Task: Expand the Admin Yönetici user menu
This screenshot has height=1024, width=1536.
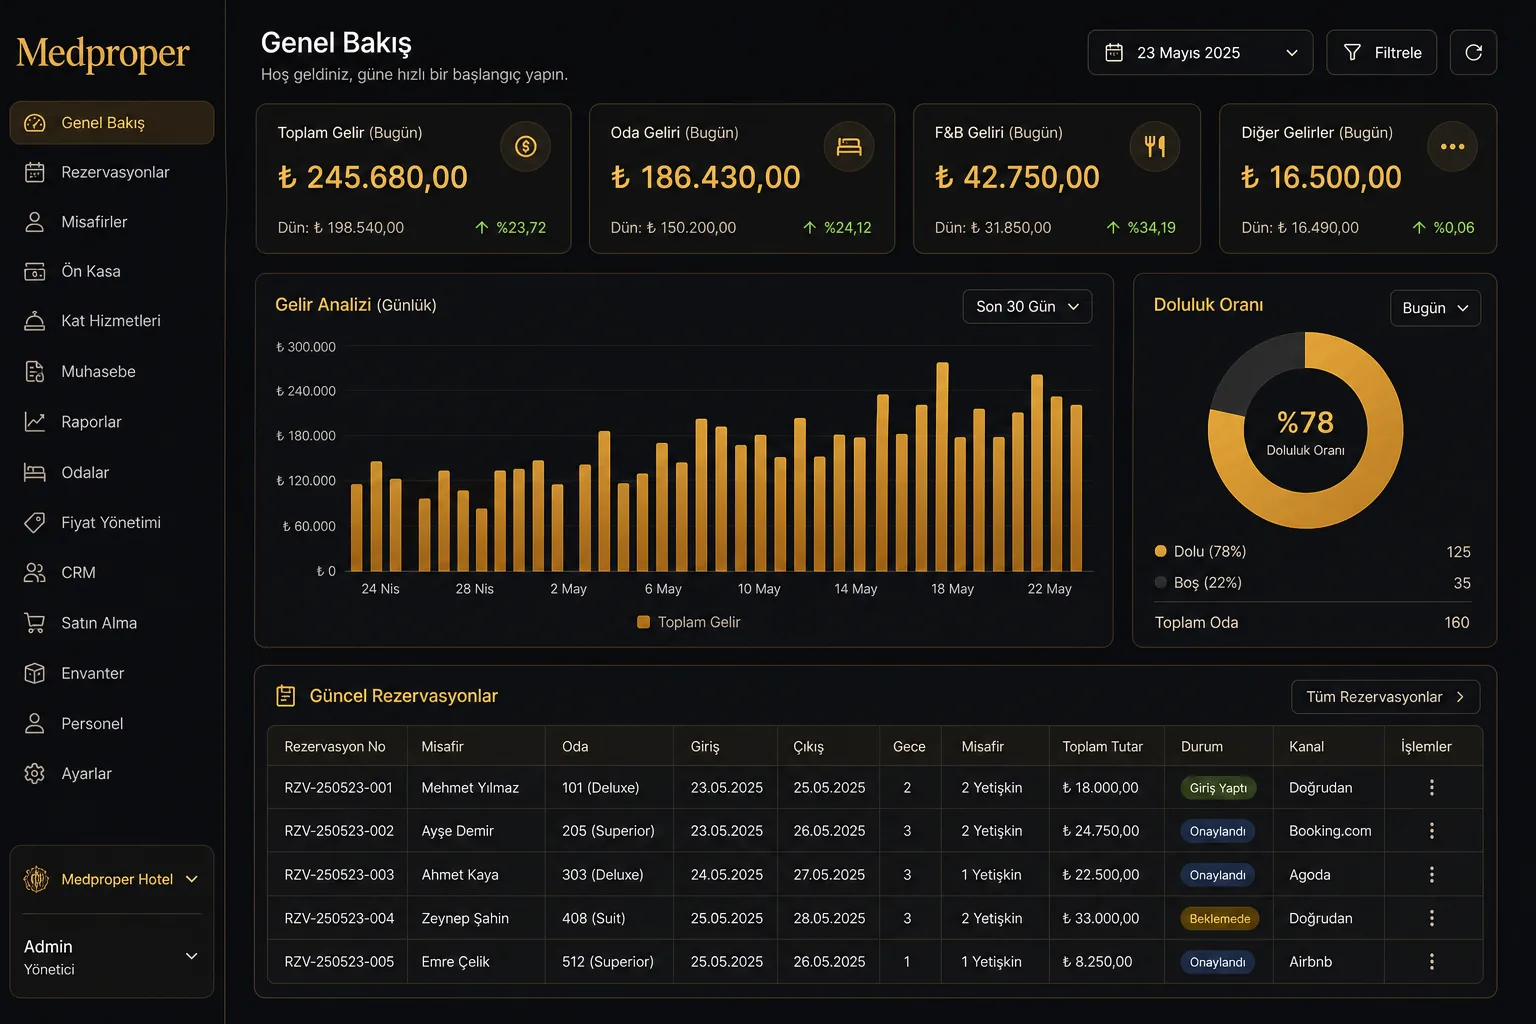Action: (111, 957)
